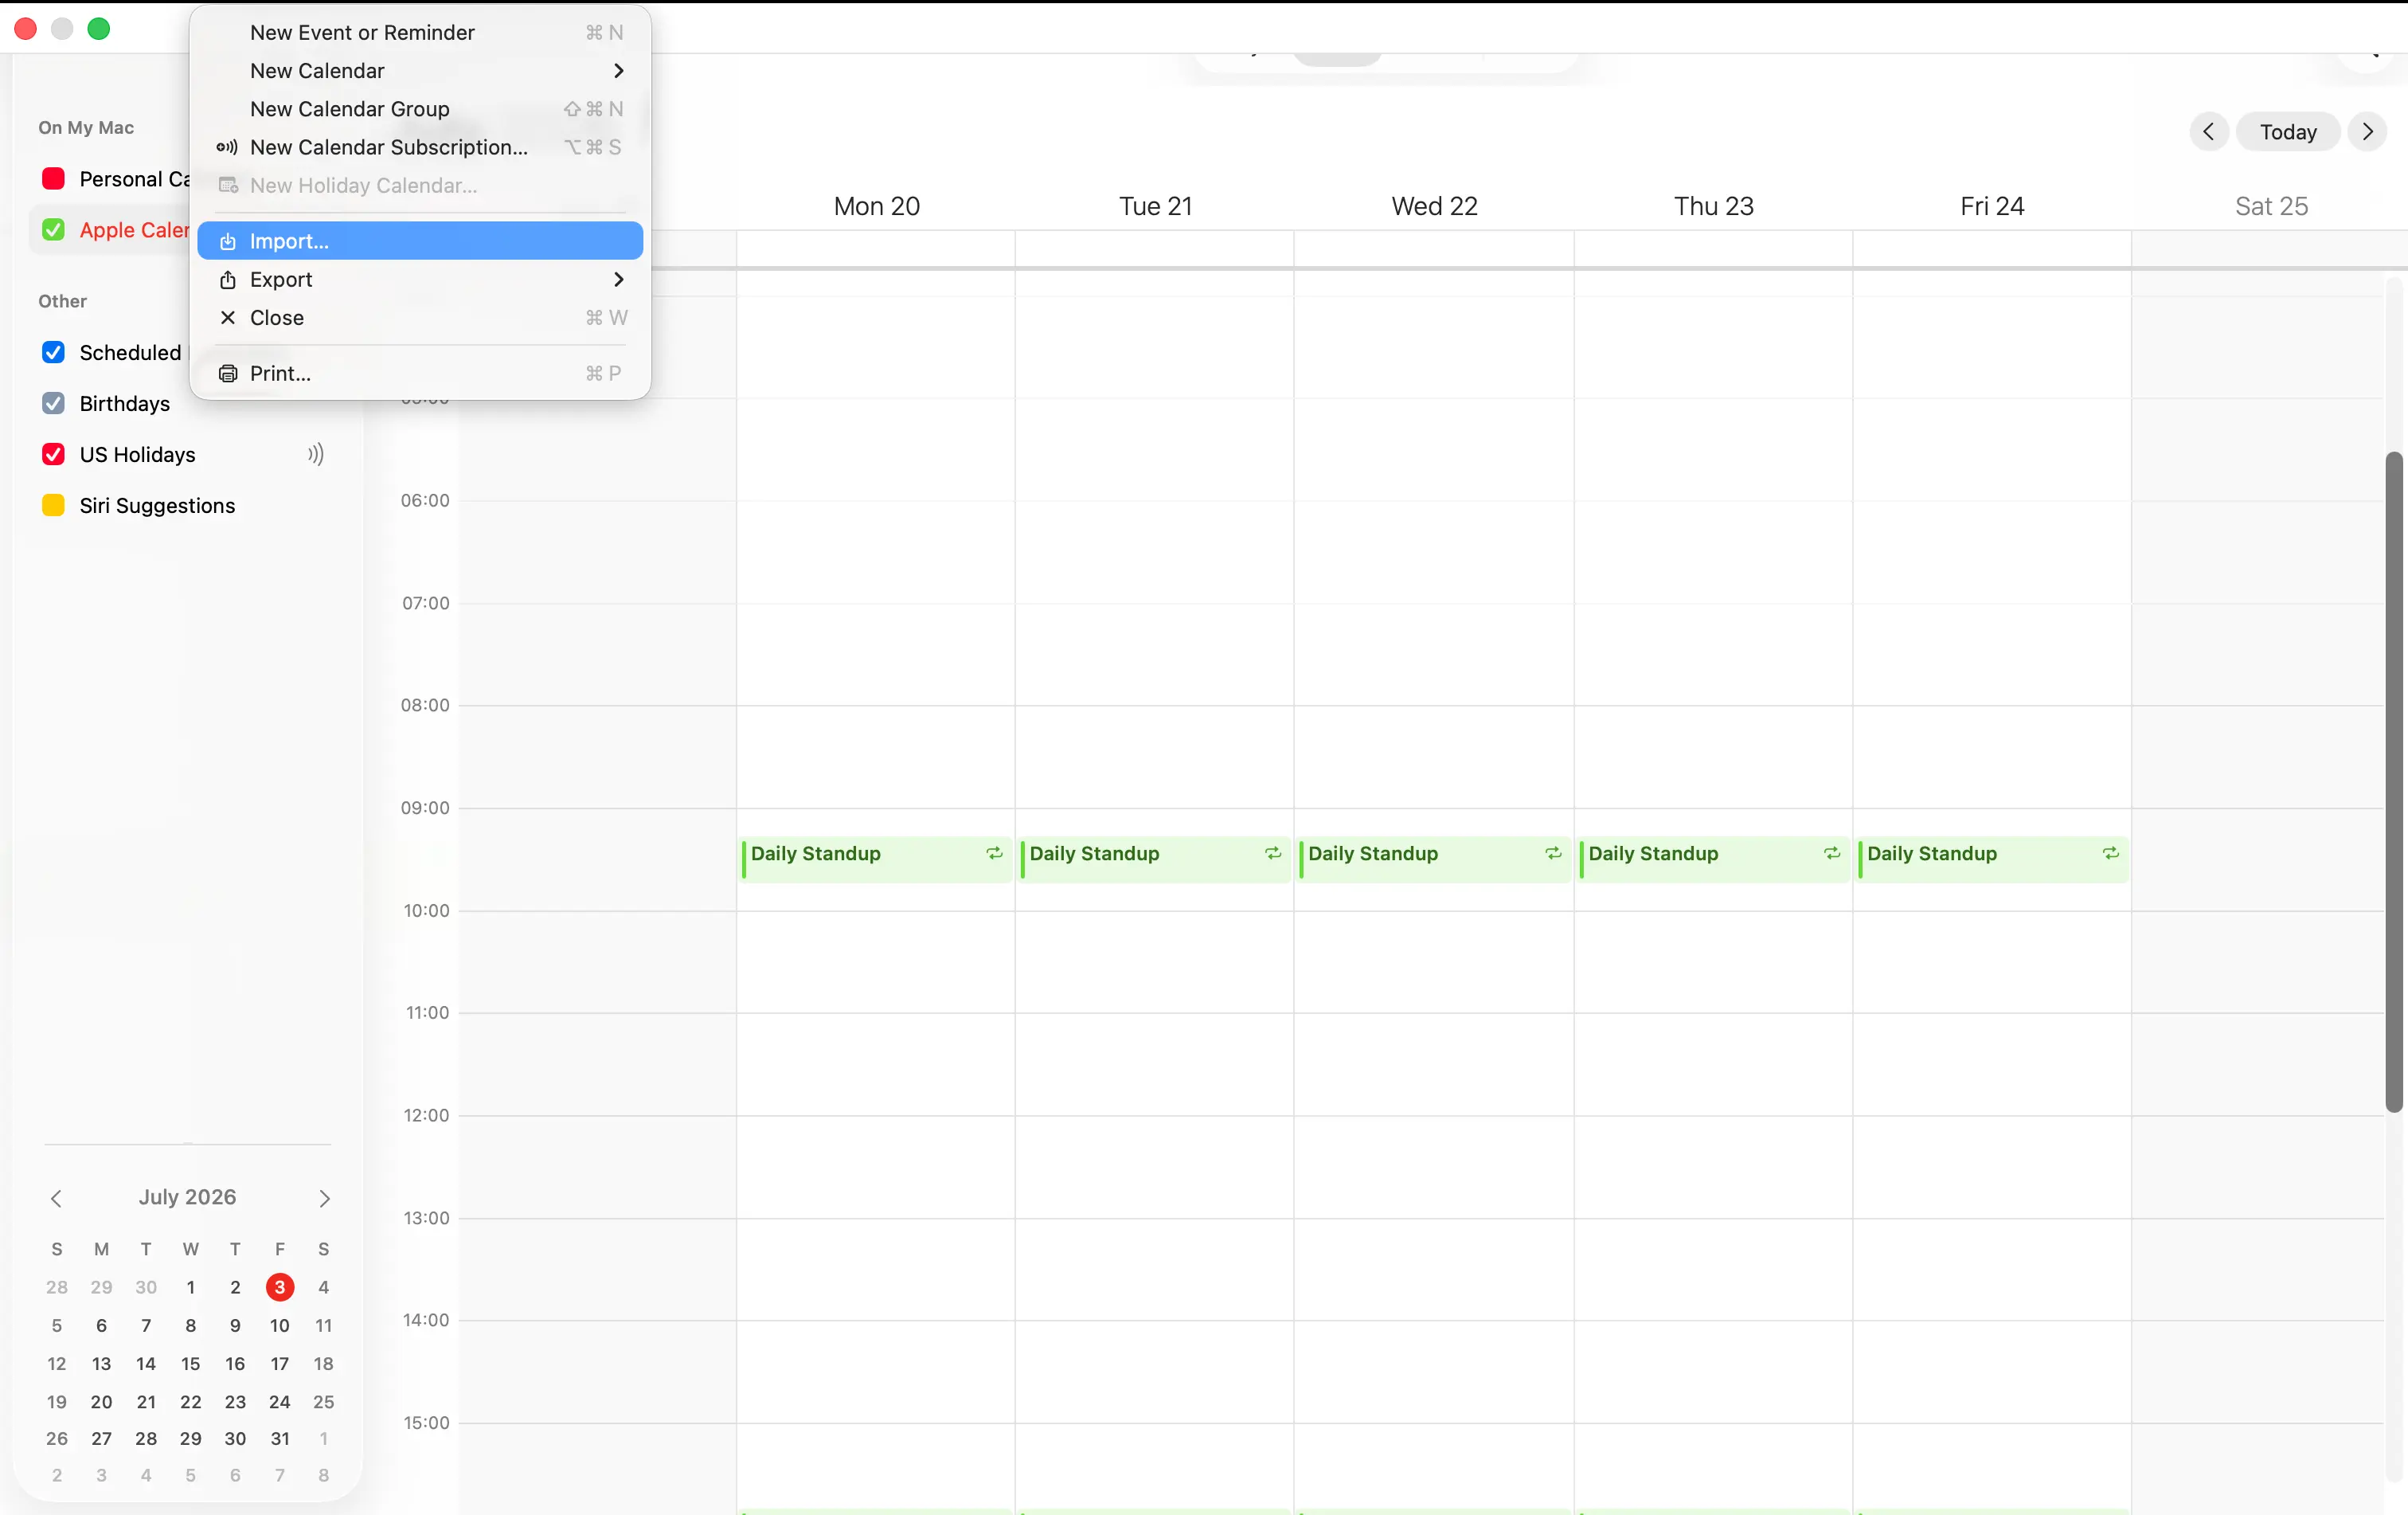Click the Tue 21 column header

point(1155,206)
